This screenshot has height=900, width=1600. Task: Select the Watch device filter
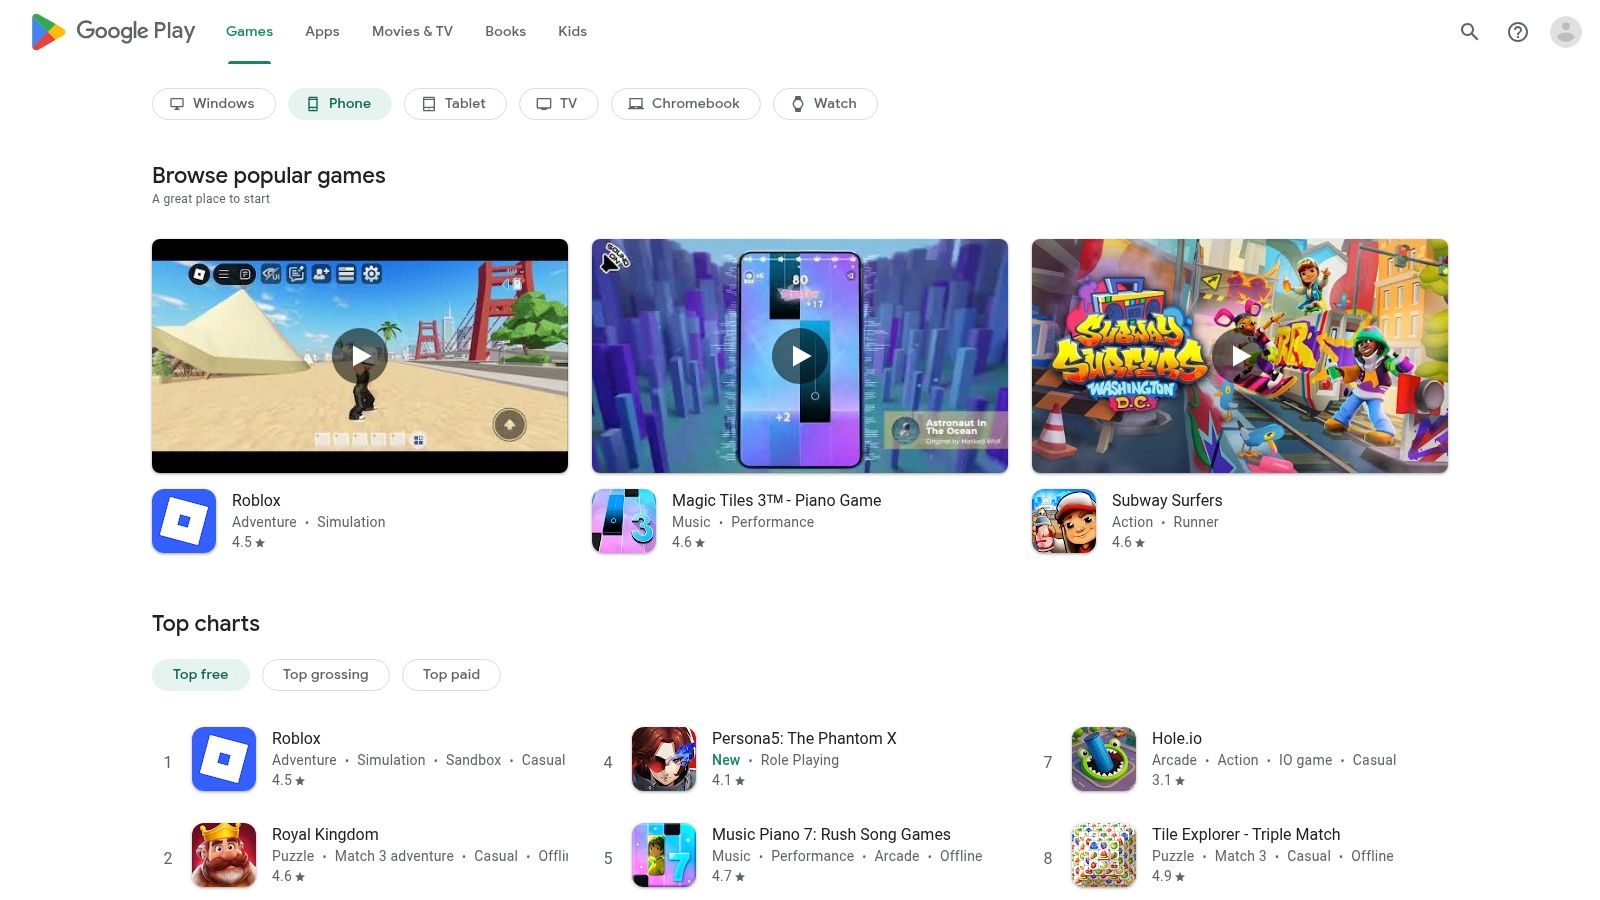click(x=825, y=104)
